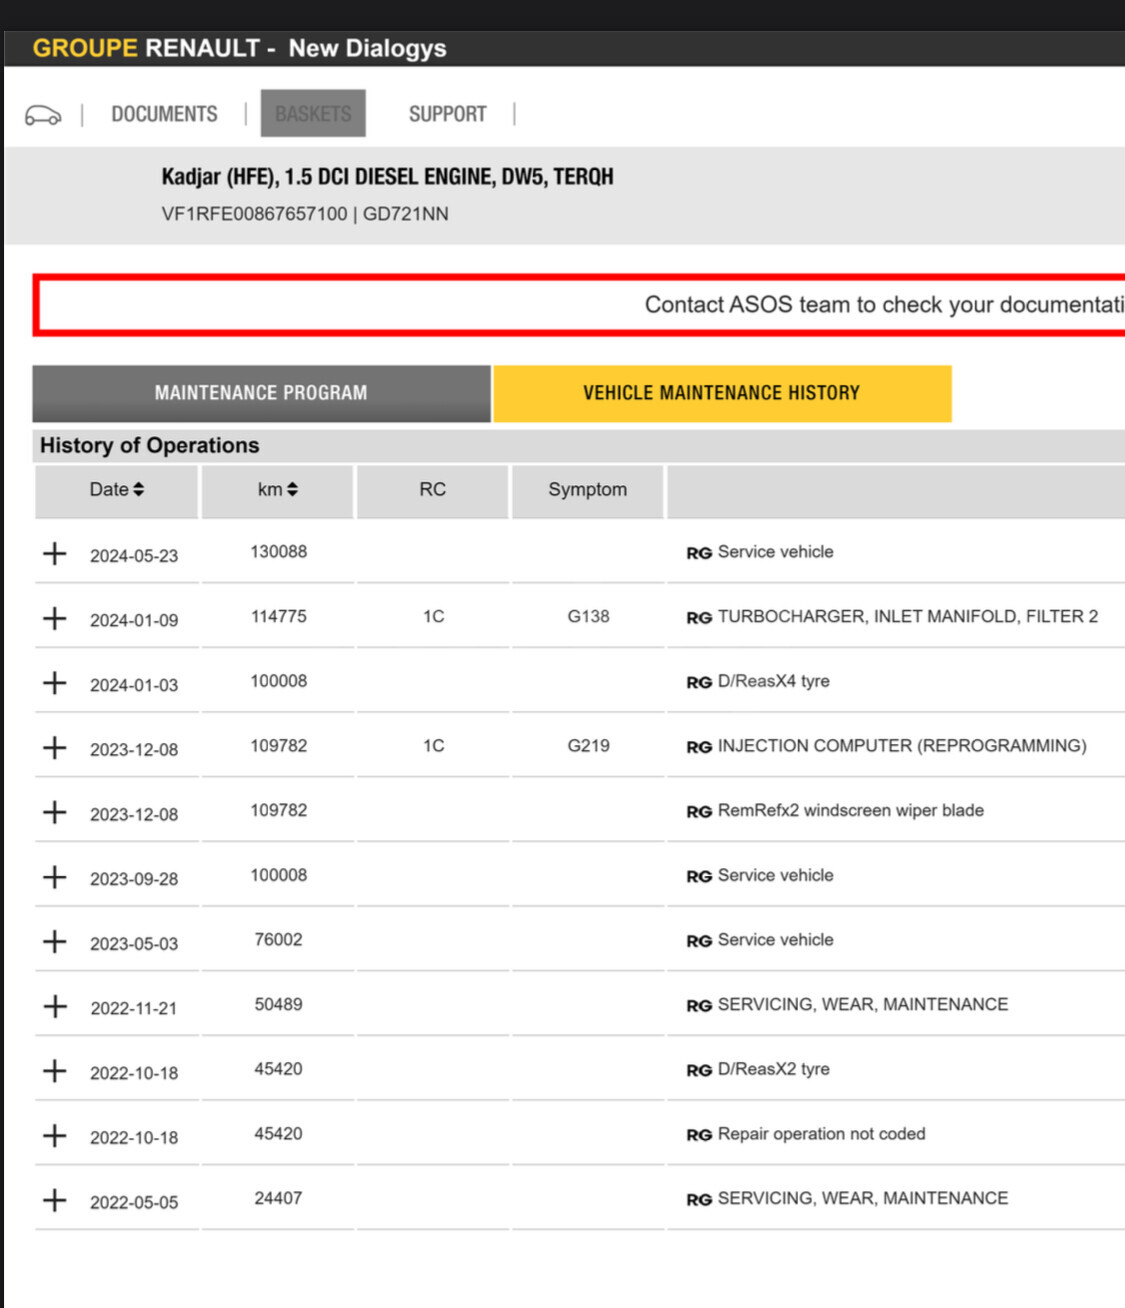This screenshot has height=1308, width=1125.
Task: Expand the 2022-11-21 servicing row
Action: click(55, 1007)
